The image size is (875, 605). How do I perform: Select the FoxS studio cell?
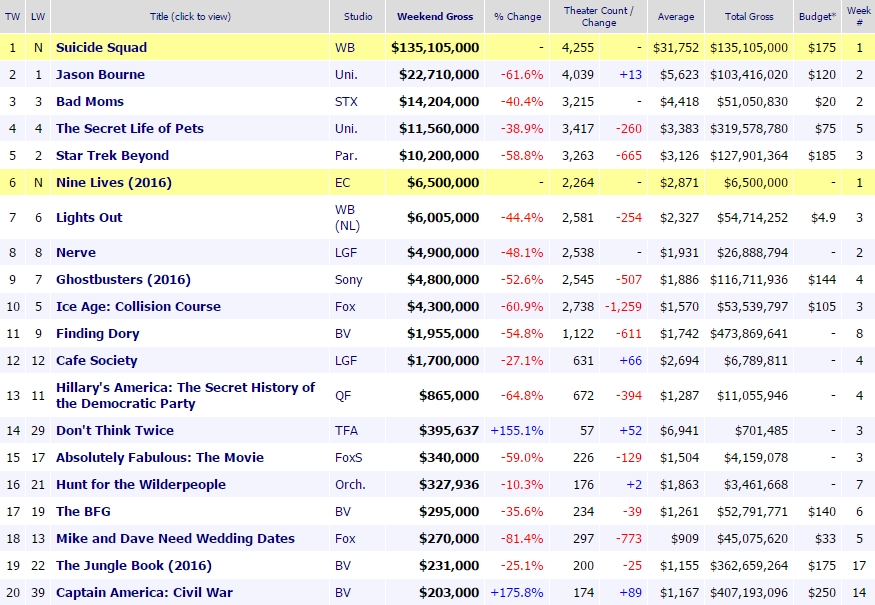(349, 457)
